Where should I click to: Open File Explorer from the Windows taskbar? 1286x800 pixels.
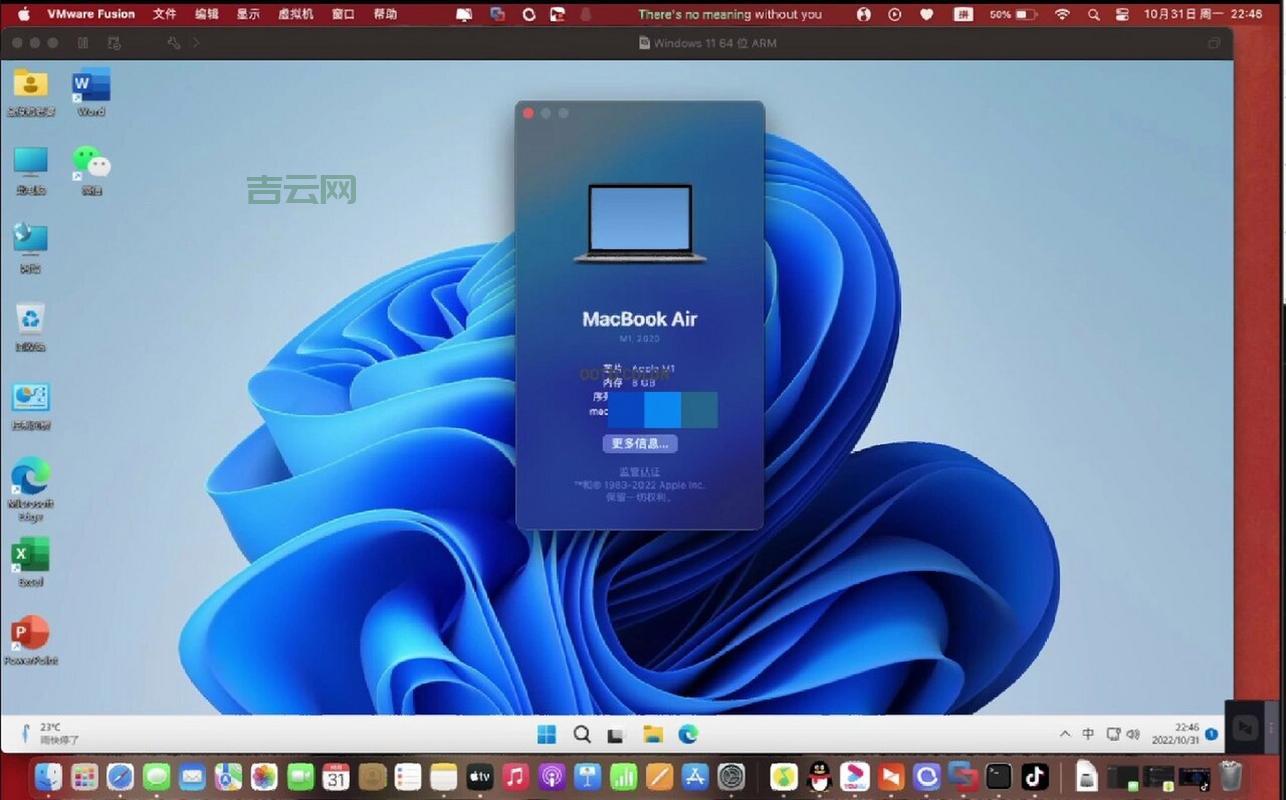[653, 733]
